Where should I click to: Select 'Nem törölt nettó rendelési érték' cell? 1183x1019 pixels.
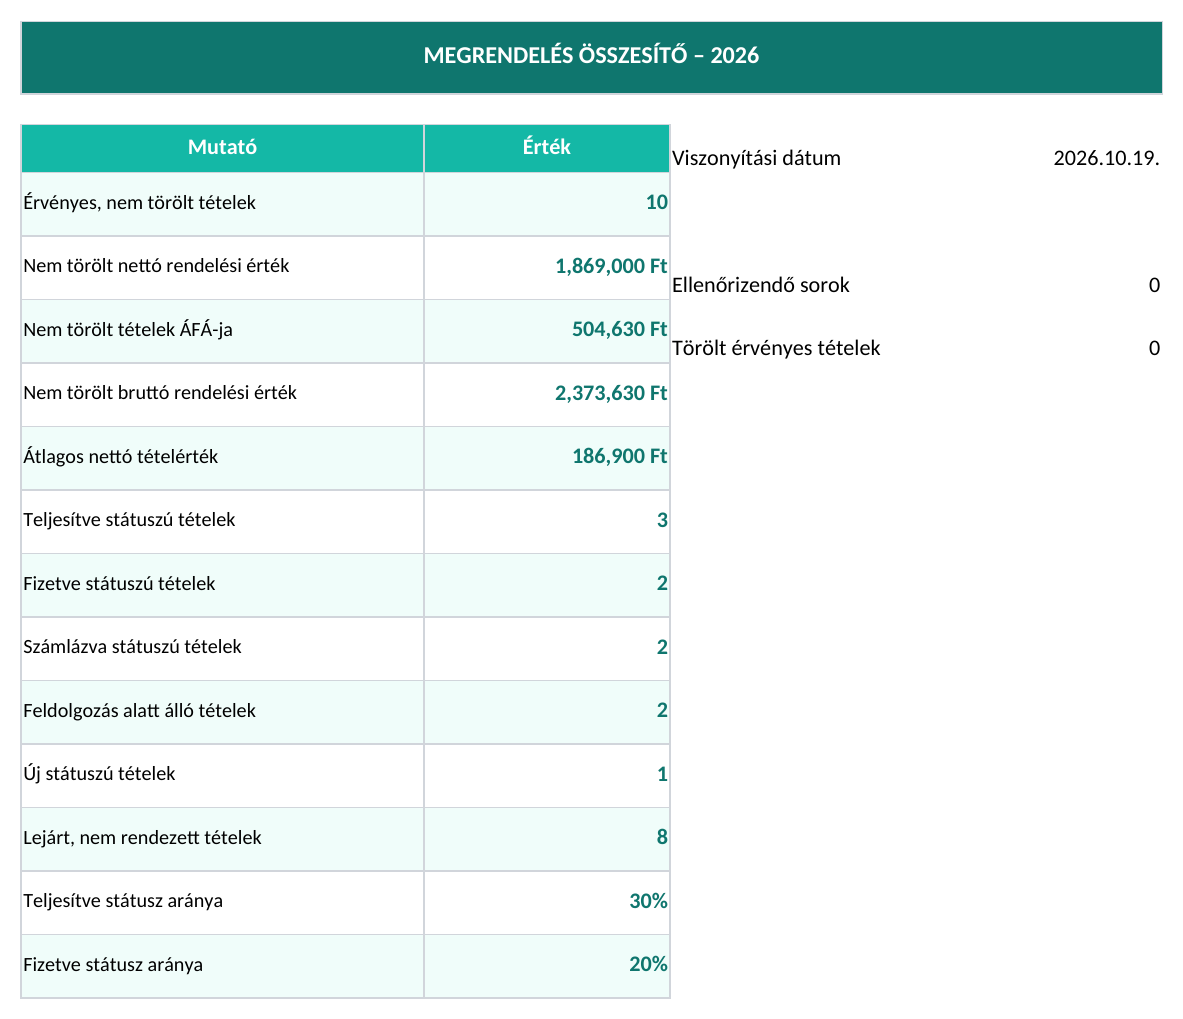pyautogui.click(x=223, y=268)
